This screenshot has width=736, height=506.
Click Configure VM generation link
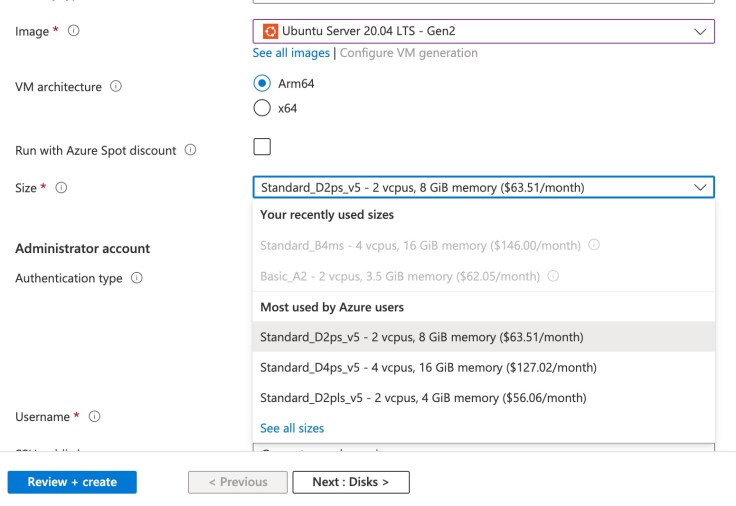(408, 53)
